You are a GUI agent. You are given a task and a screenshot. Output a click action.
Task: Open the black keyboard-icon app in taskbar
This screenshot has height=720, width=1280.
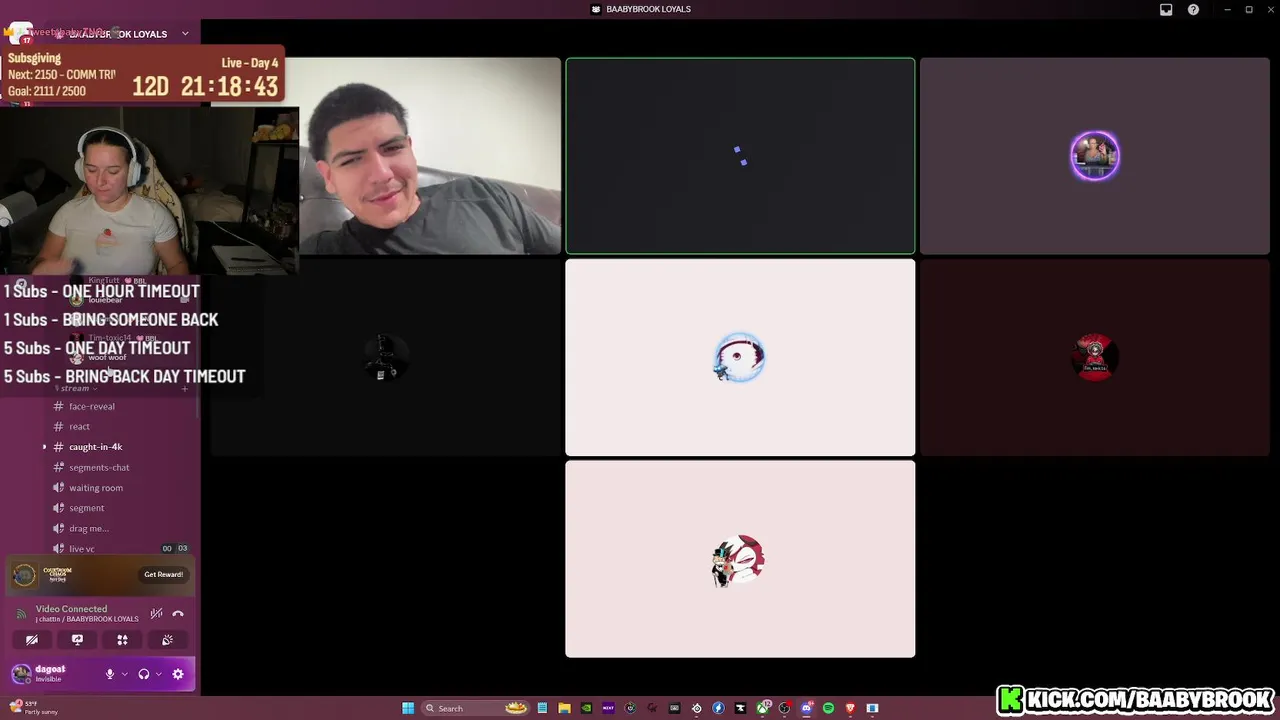point(674,708)
